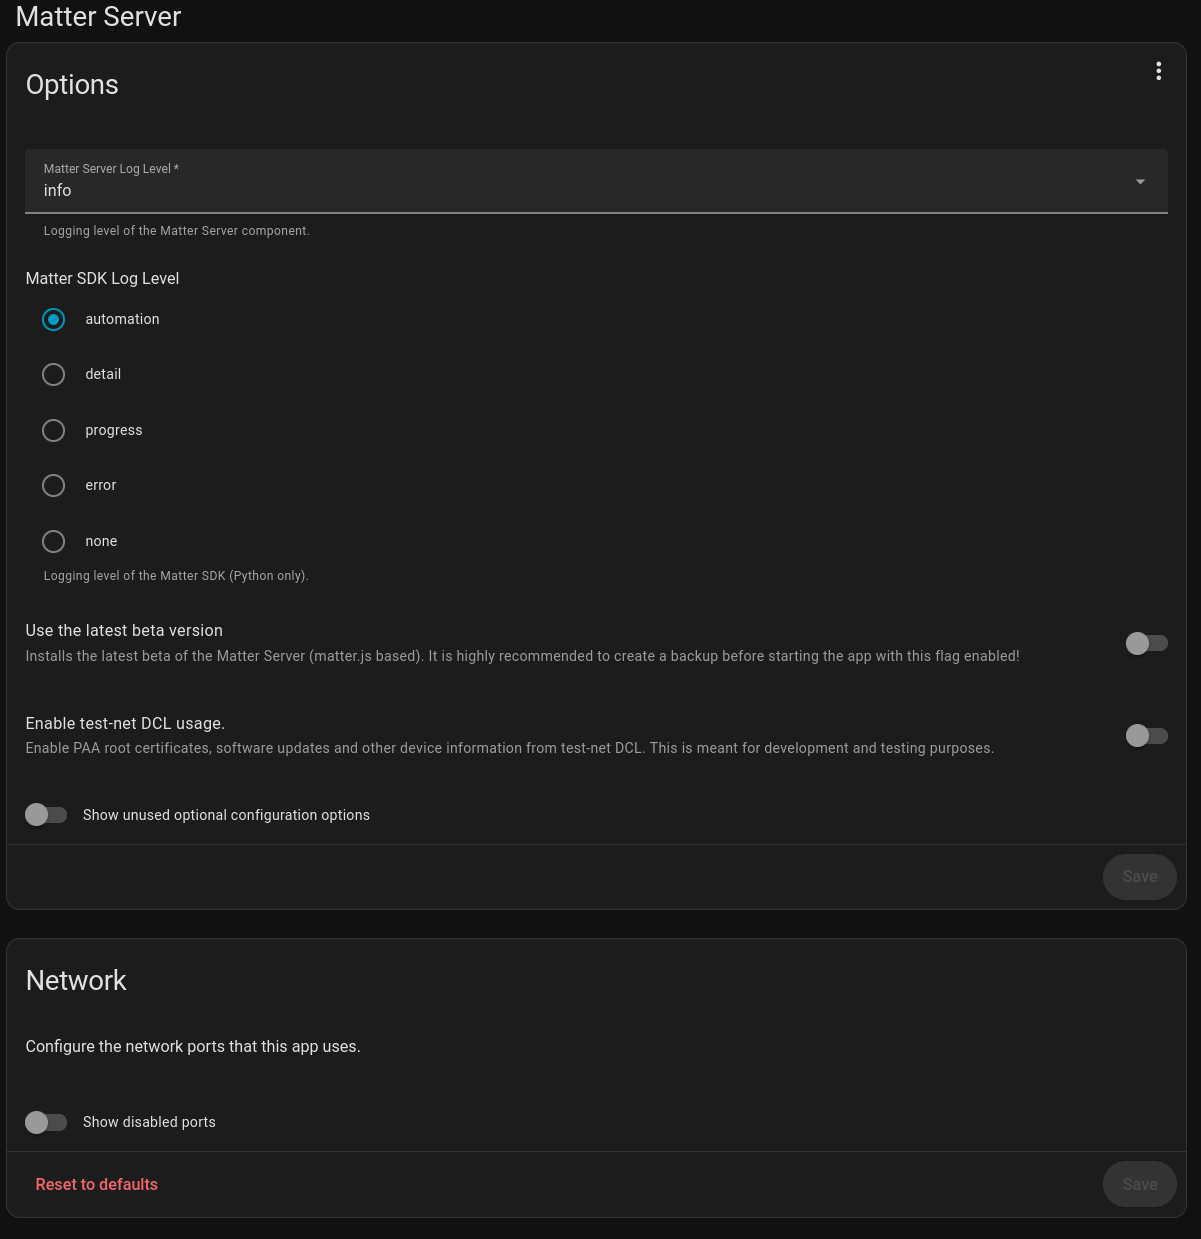Show unused optional configuration options

point(46,815)
